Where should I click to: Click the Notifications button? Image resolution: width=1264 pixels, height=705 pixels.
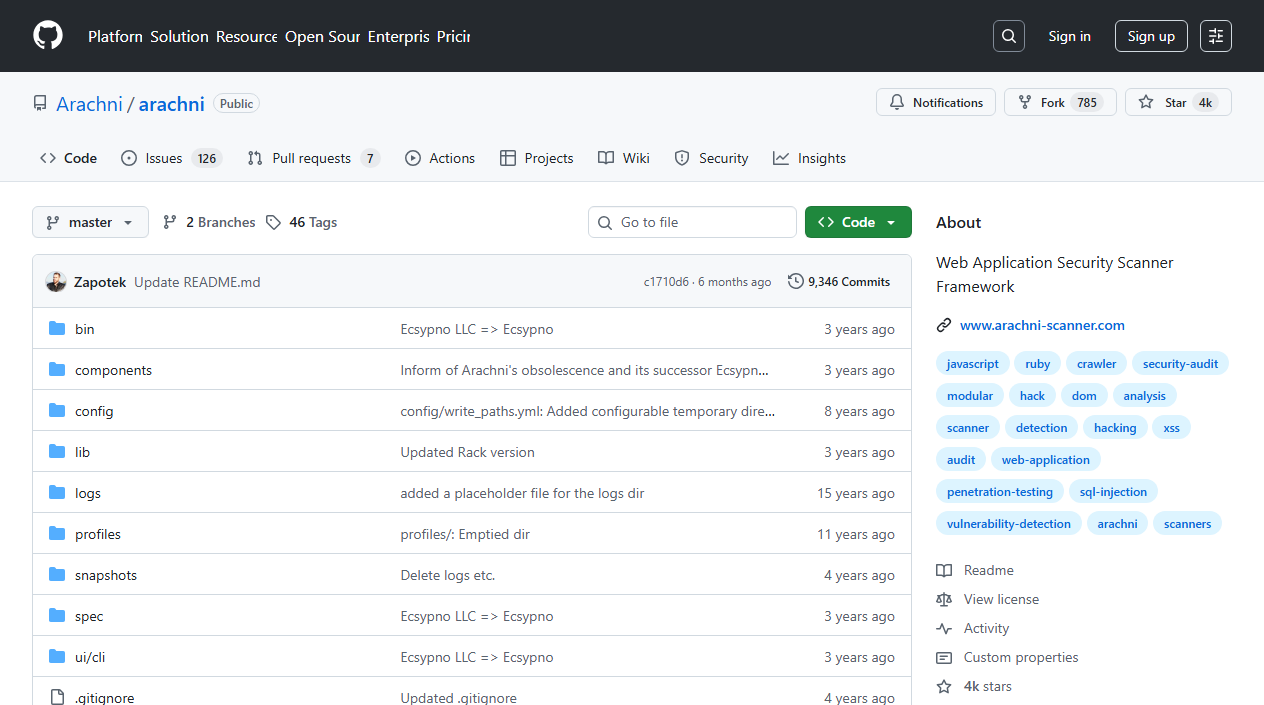[x=936, y=103]
